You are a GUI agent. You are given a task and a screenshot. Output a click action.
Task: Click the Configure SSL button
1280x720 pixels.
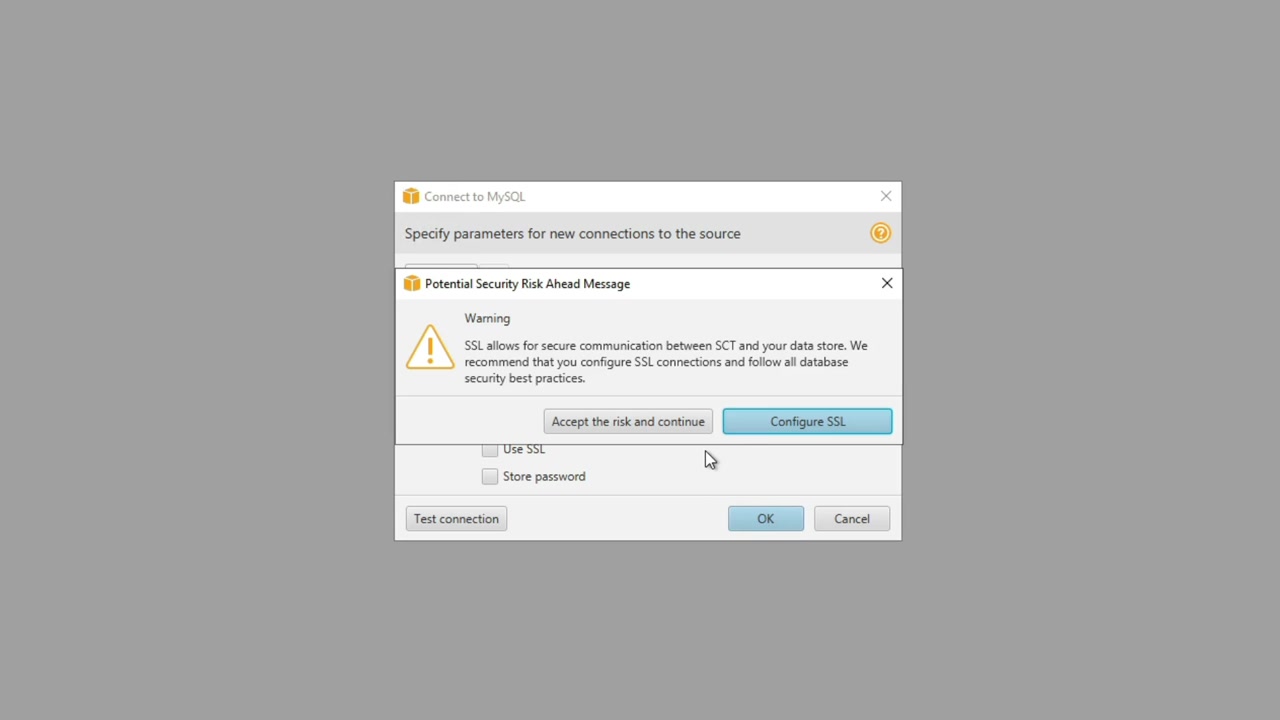coord(807,422)
